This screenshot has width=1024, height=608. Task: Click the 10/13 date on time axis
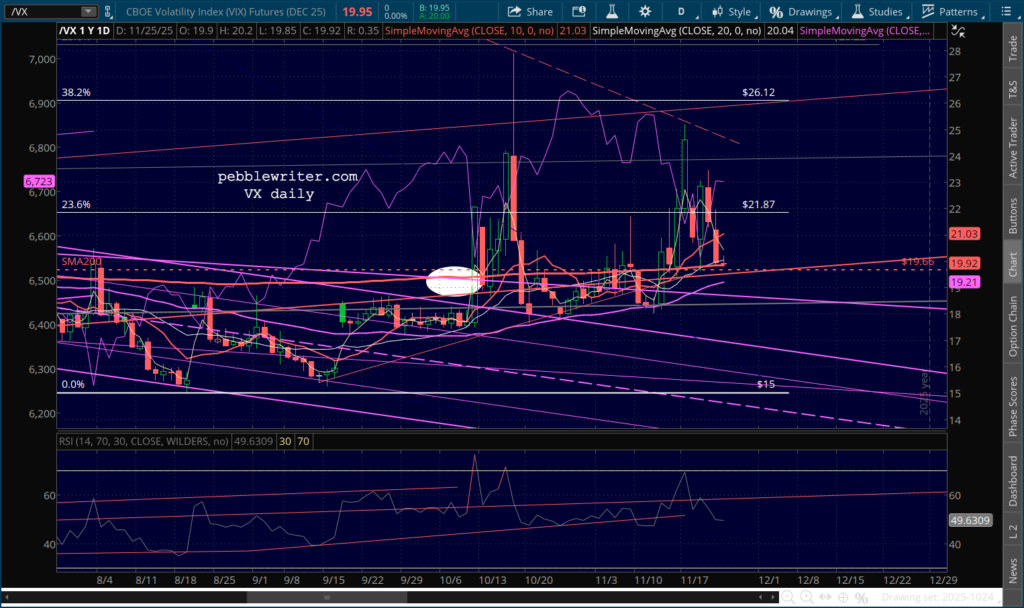pyautogui.click(x=492, y=580)
